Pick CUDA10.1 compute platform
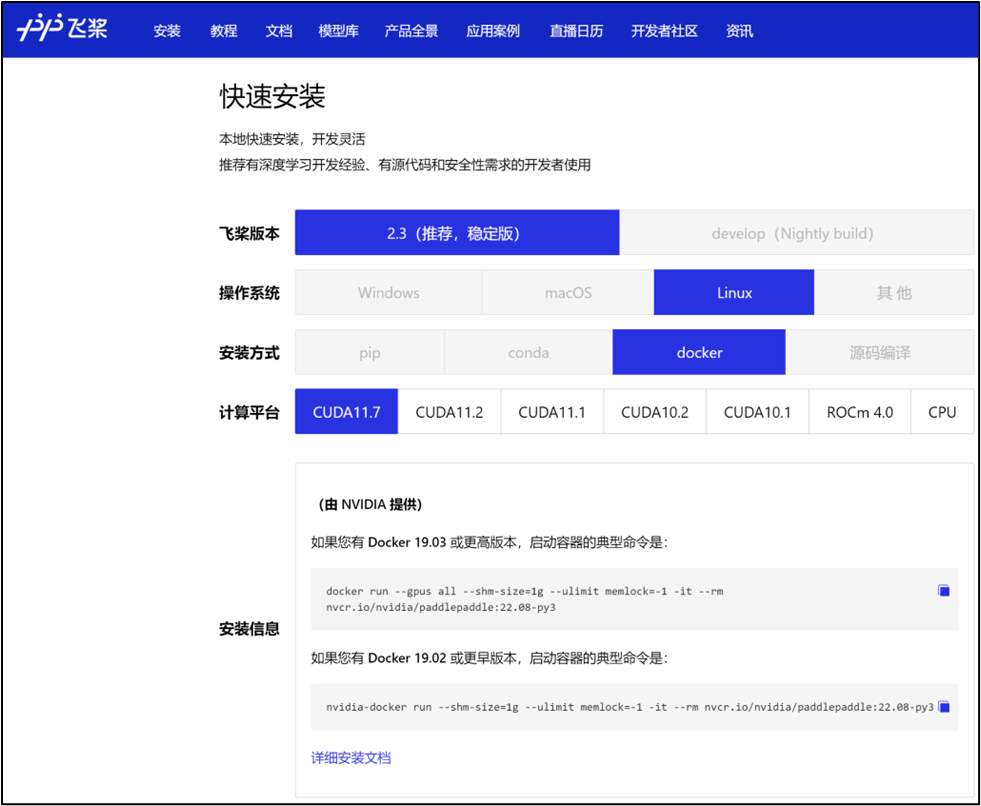The image size is (981, 806). click(758, 412)
